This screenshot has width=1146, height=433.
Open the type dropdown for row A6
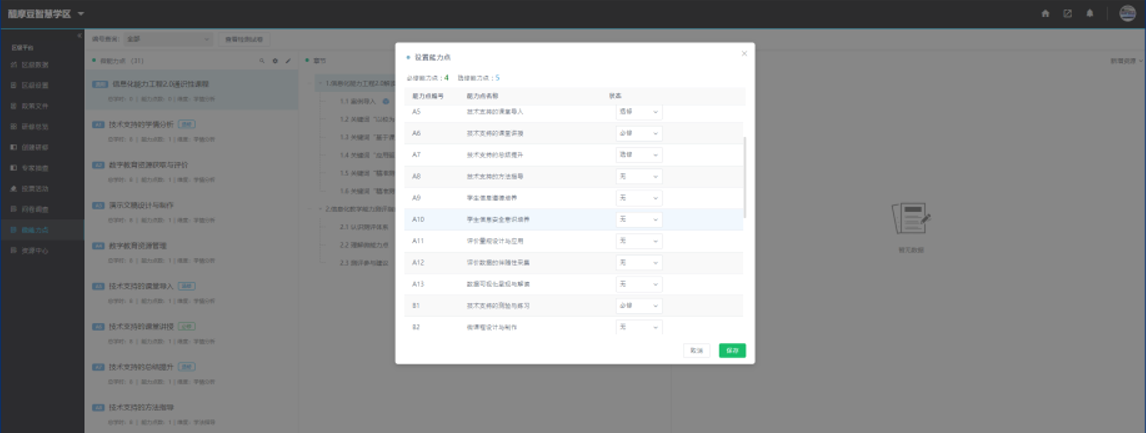click(x=638, y=133)
